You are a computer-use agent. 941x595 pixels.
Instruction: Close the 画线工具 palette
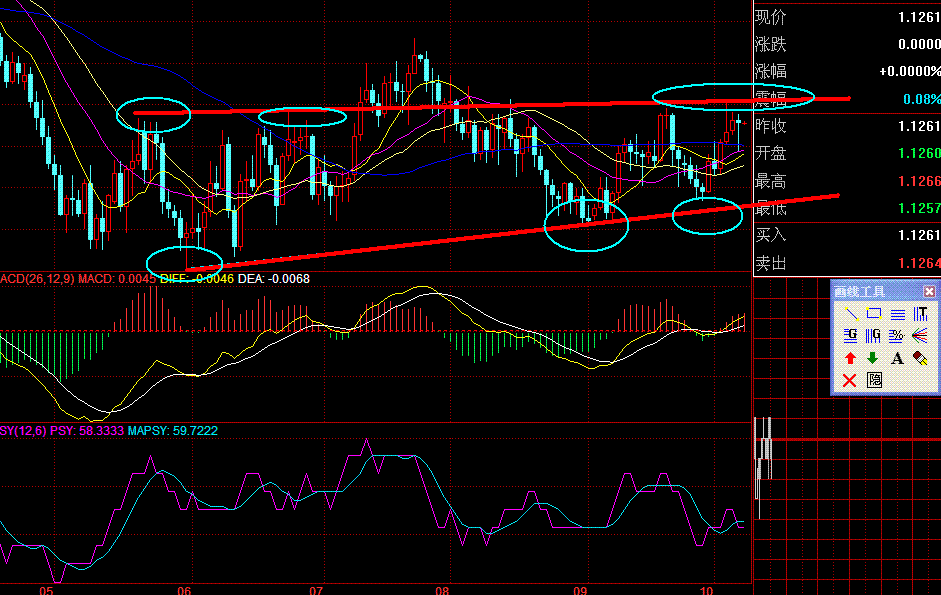(929, 292)
